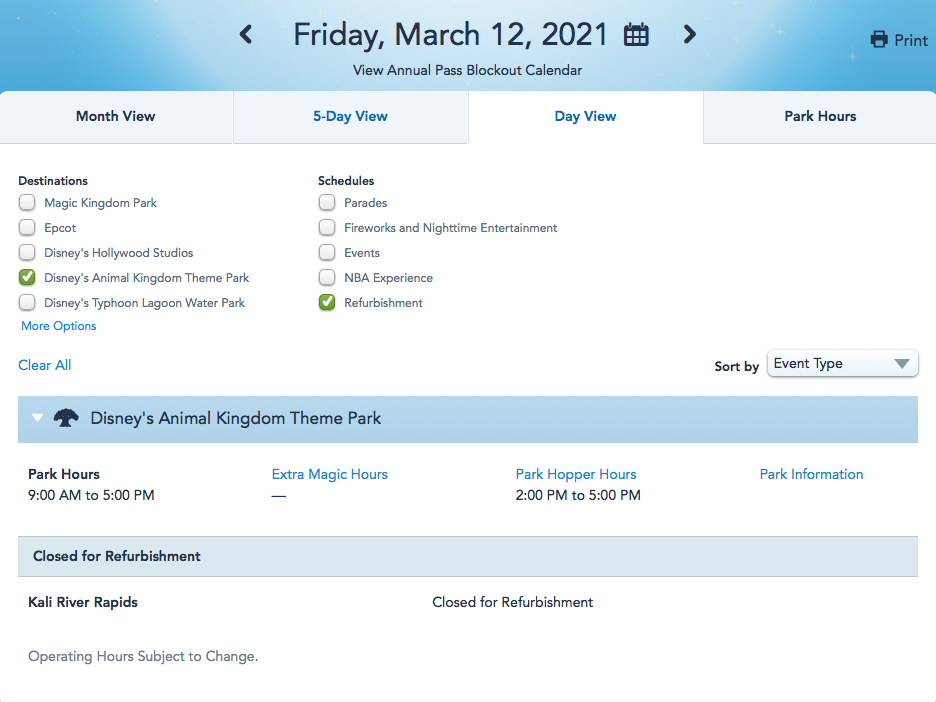Viewport: 936px width, 702px height.
Task: Go to the previous day arrow
Action: [x=245, y=34]
